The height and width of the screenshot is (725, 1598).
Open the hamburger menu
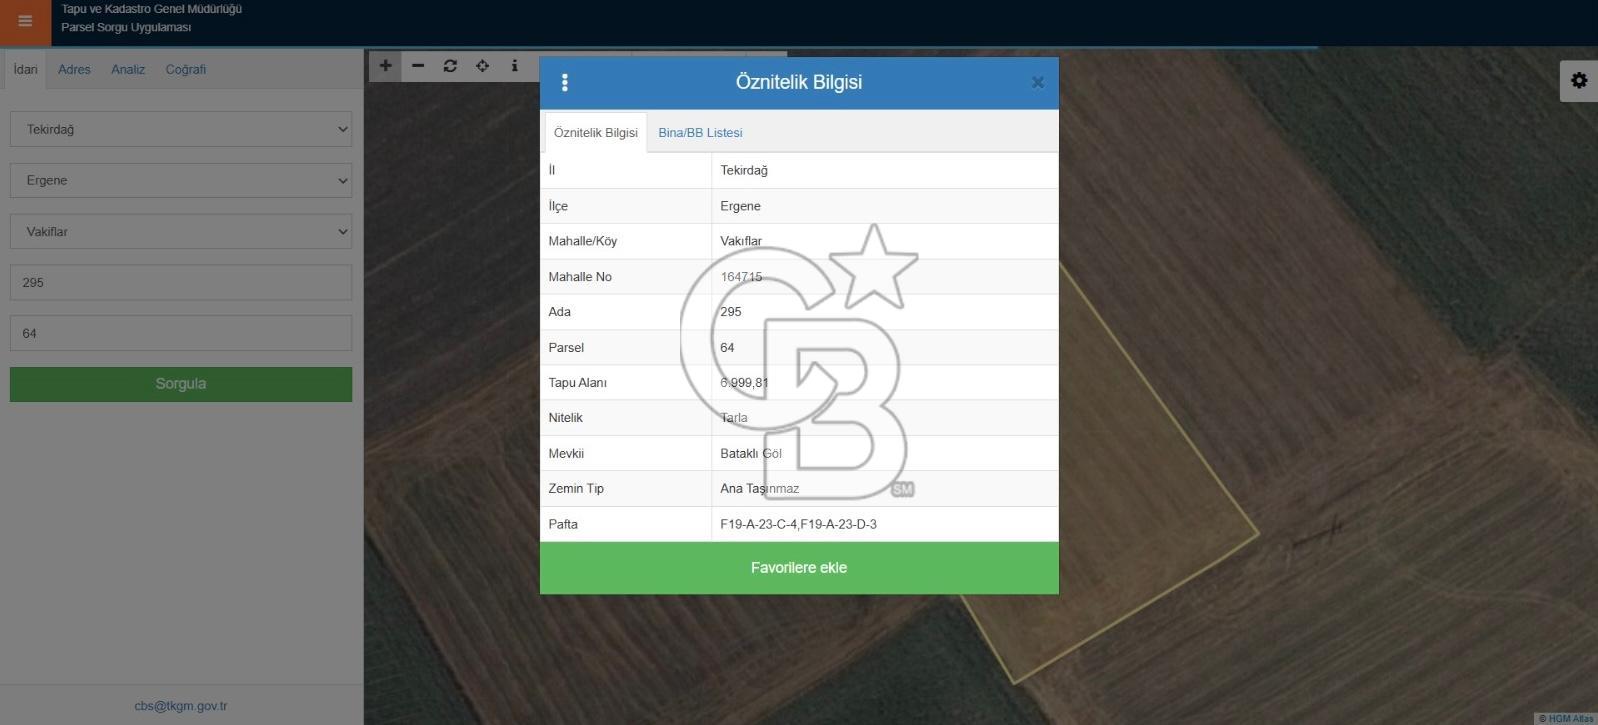25,21
